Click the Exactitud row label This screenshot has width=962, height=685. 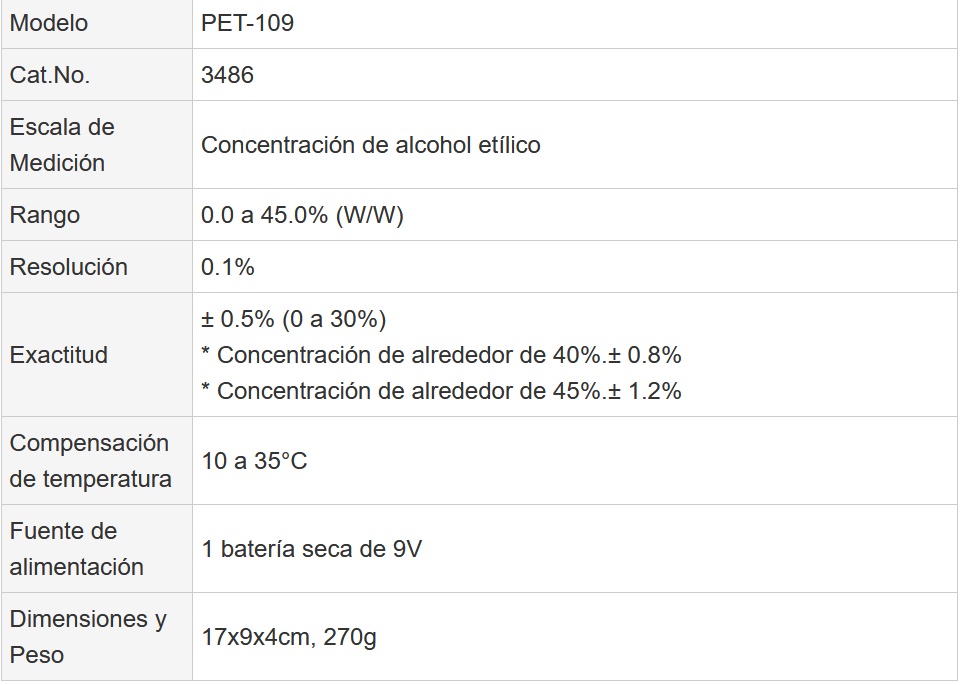coord(59,355)
